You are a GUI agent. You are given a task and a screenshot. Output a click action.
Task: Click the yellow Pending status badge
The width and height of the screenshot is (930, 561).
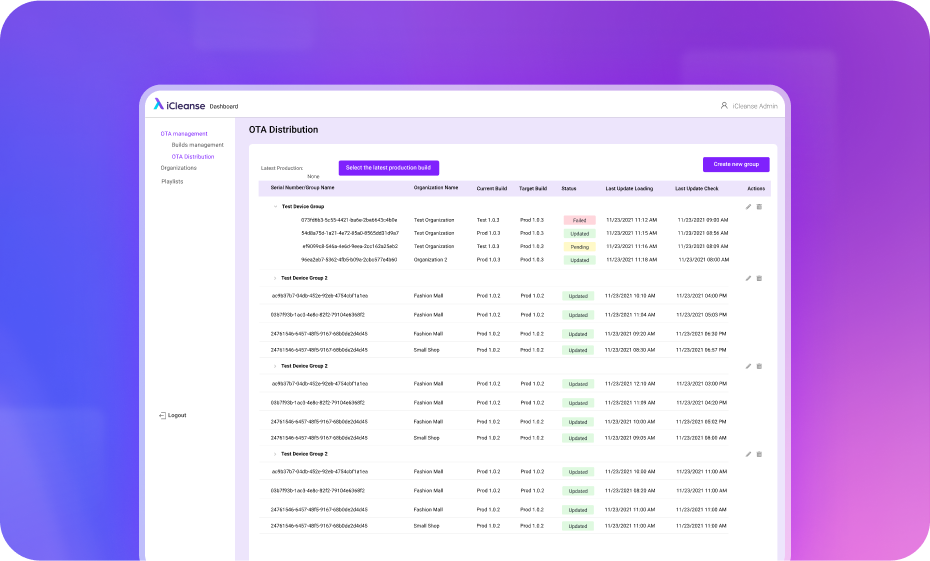point(579,246)
